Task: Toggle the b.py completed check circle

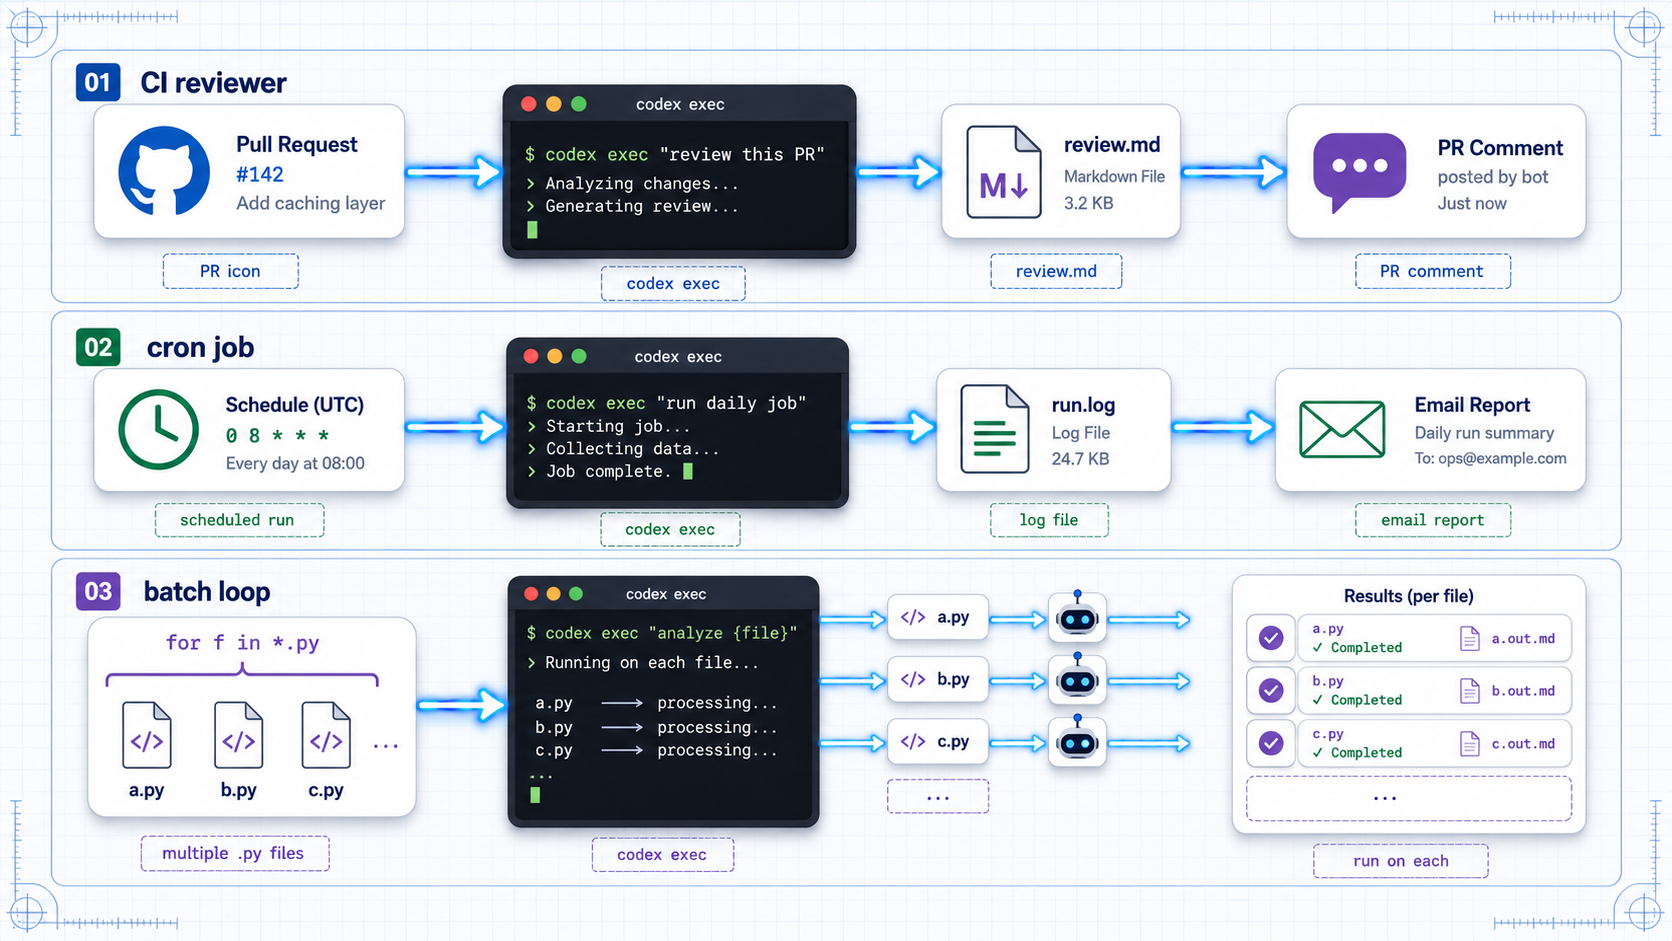Action: click(1271, 690)
